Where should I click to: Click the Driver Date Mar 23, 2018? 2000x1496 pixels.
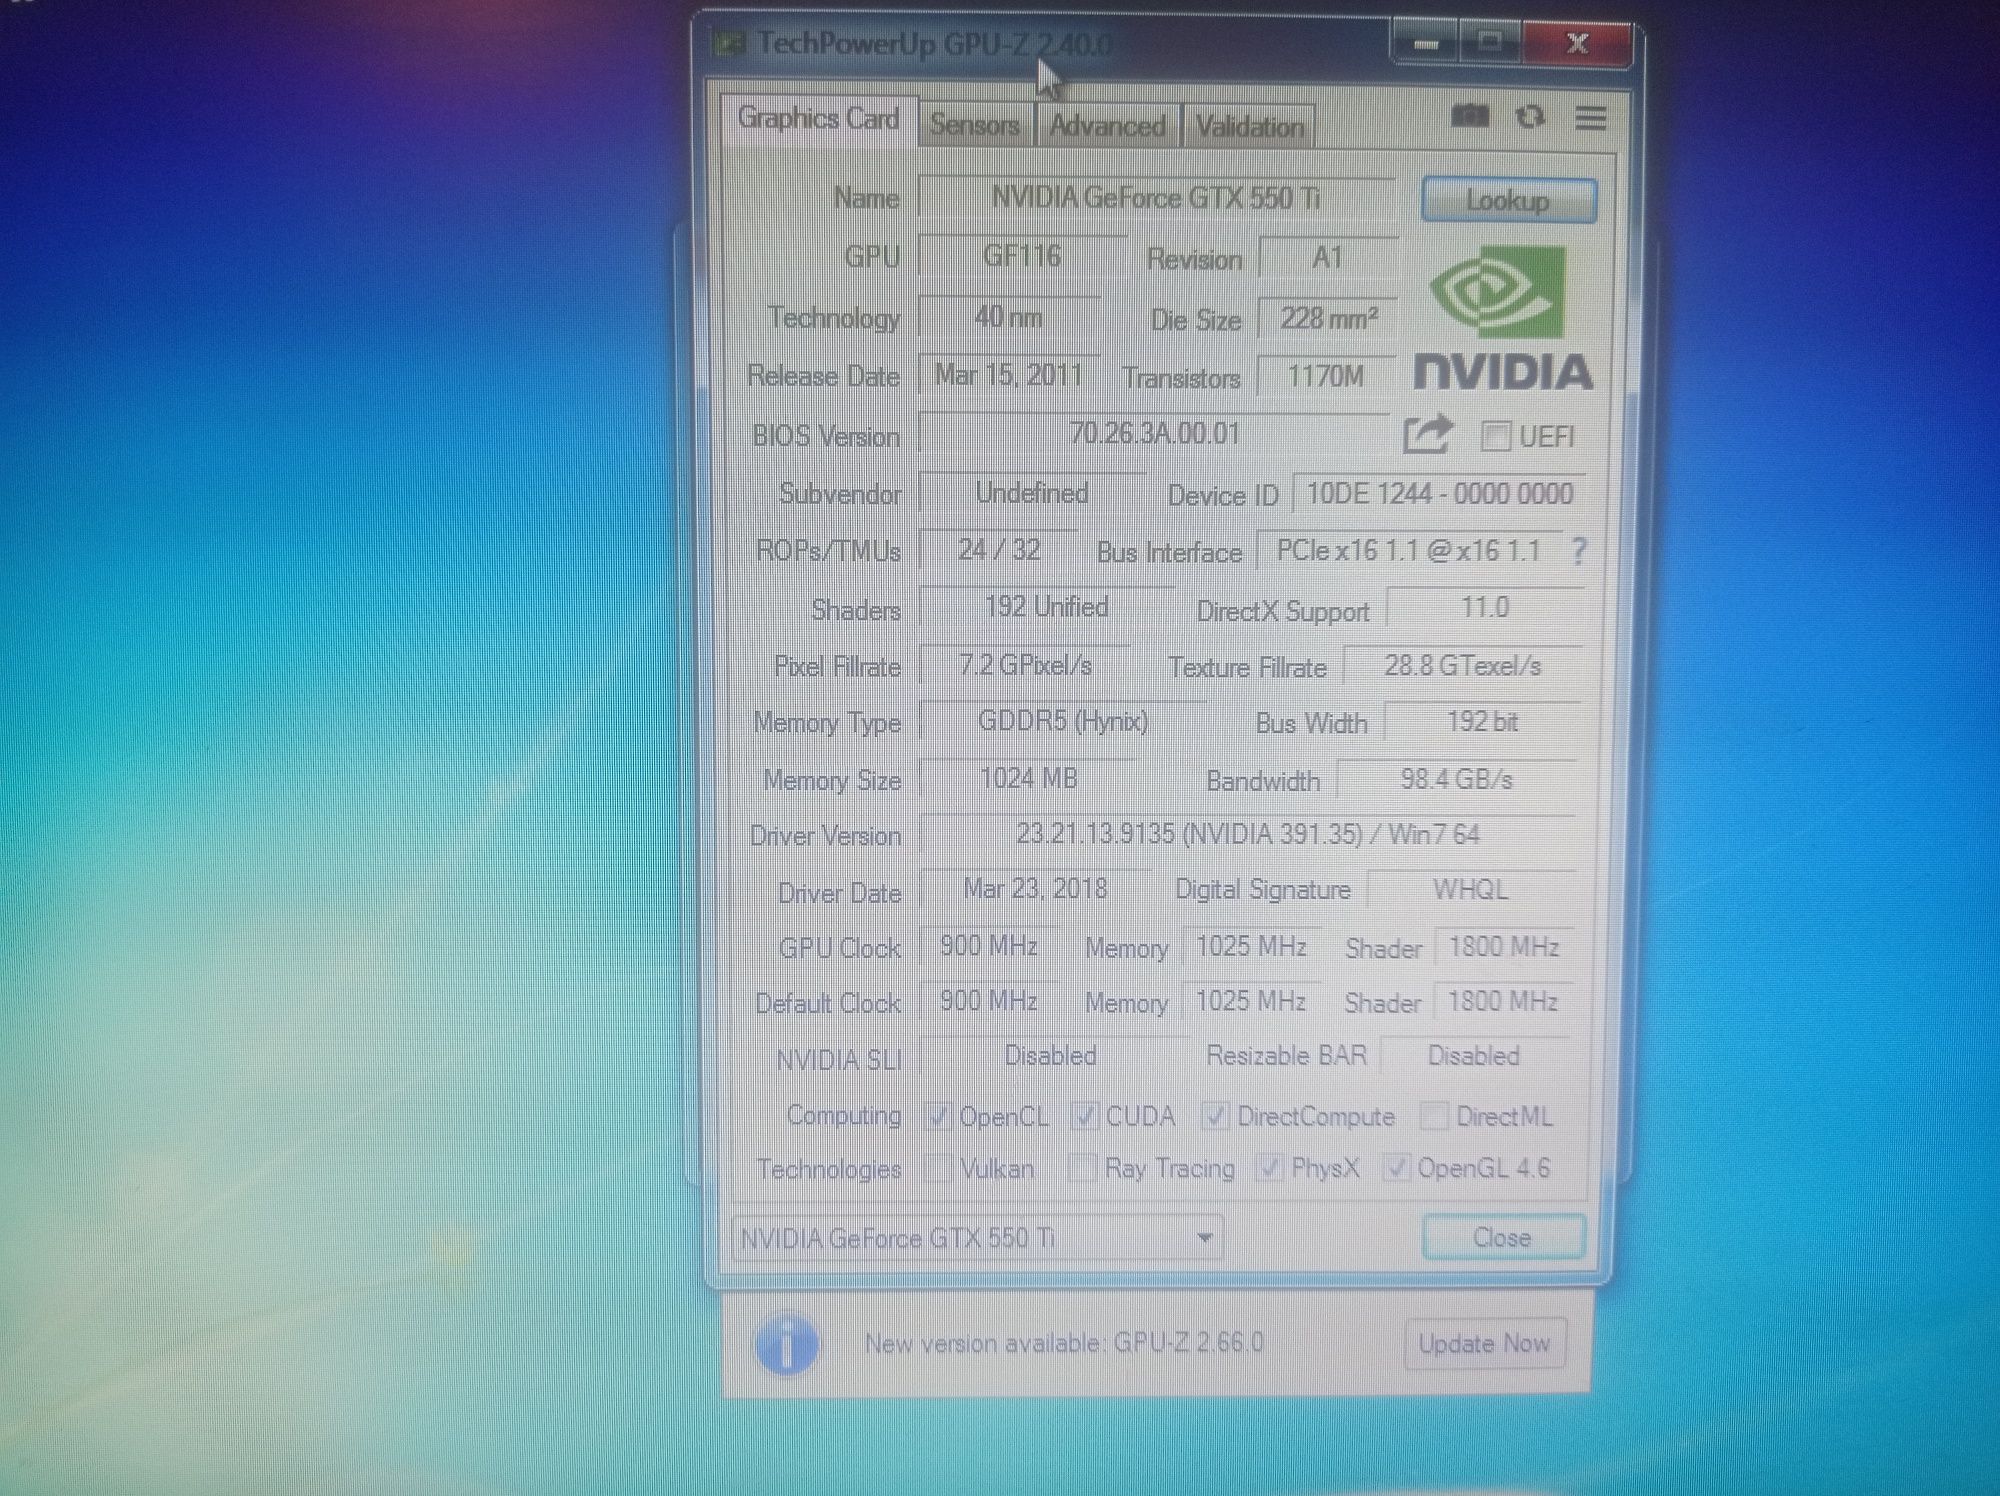point(1035,889)
